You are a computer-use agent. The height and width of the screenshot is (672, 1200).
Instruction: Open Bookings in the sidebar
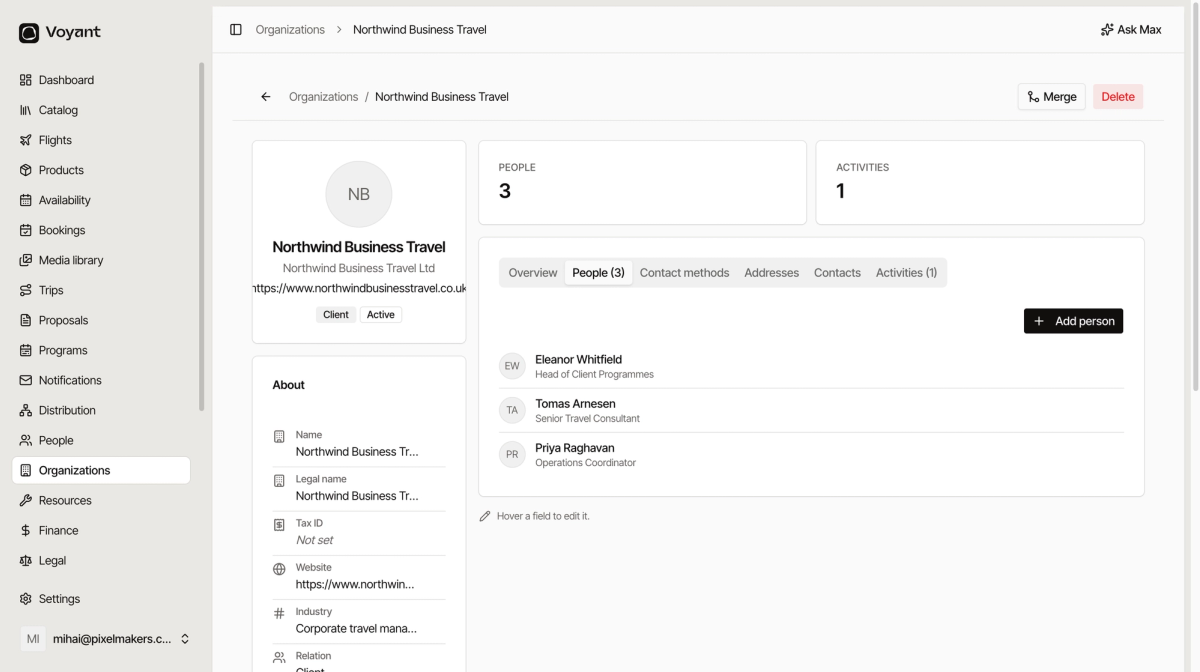click(101, 230)
